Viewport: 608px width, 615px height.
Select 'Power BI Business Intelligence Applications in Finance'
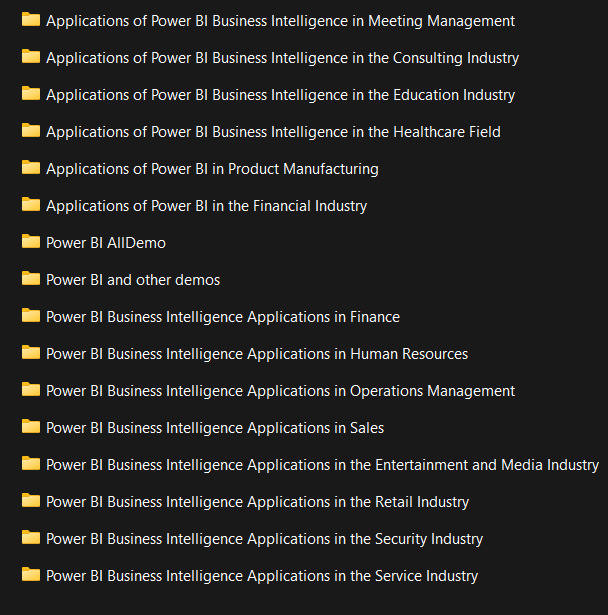tap(223, 317)
